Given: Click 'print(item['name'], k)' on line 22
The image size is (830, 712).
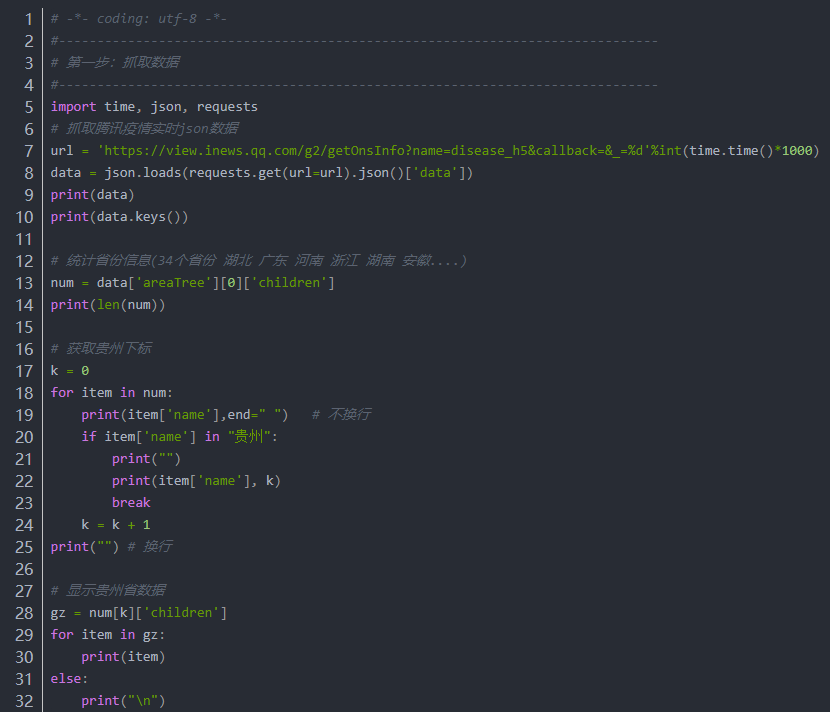Looking at the screenshot, I should [x=196, y=481].
